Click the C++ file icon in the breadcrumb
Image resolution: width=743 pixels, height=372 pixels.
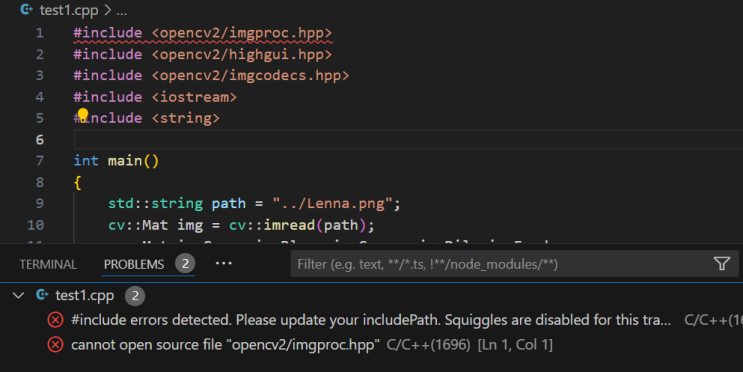click(27, 9)
